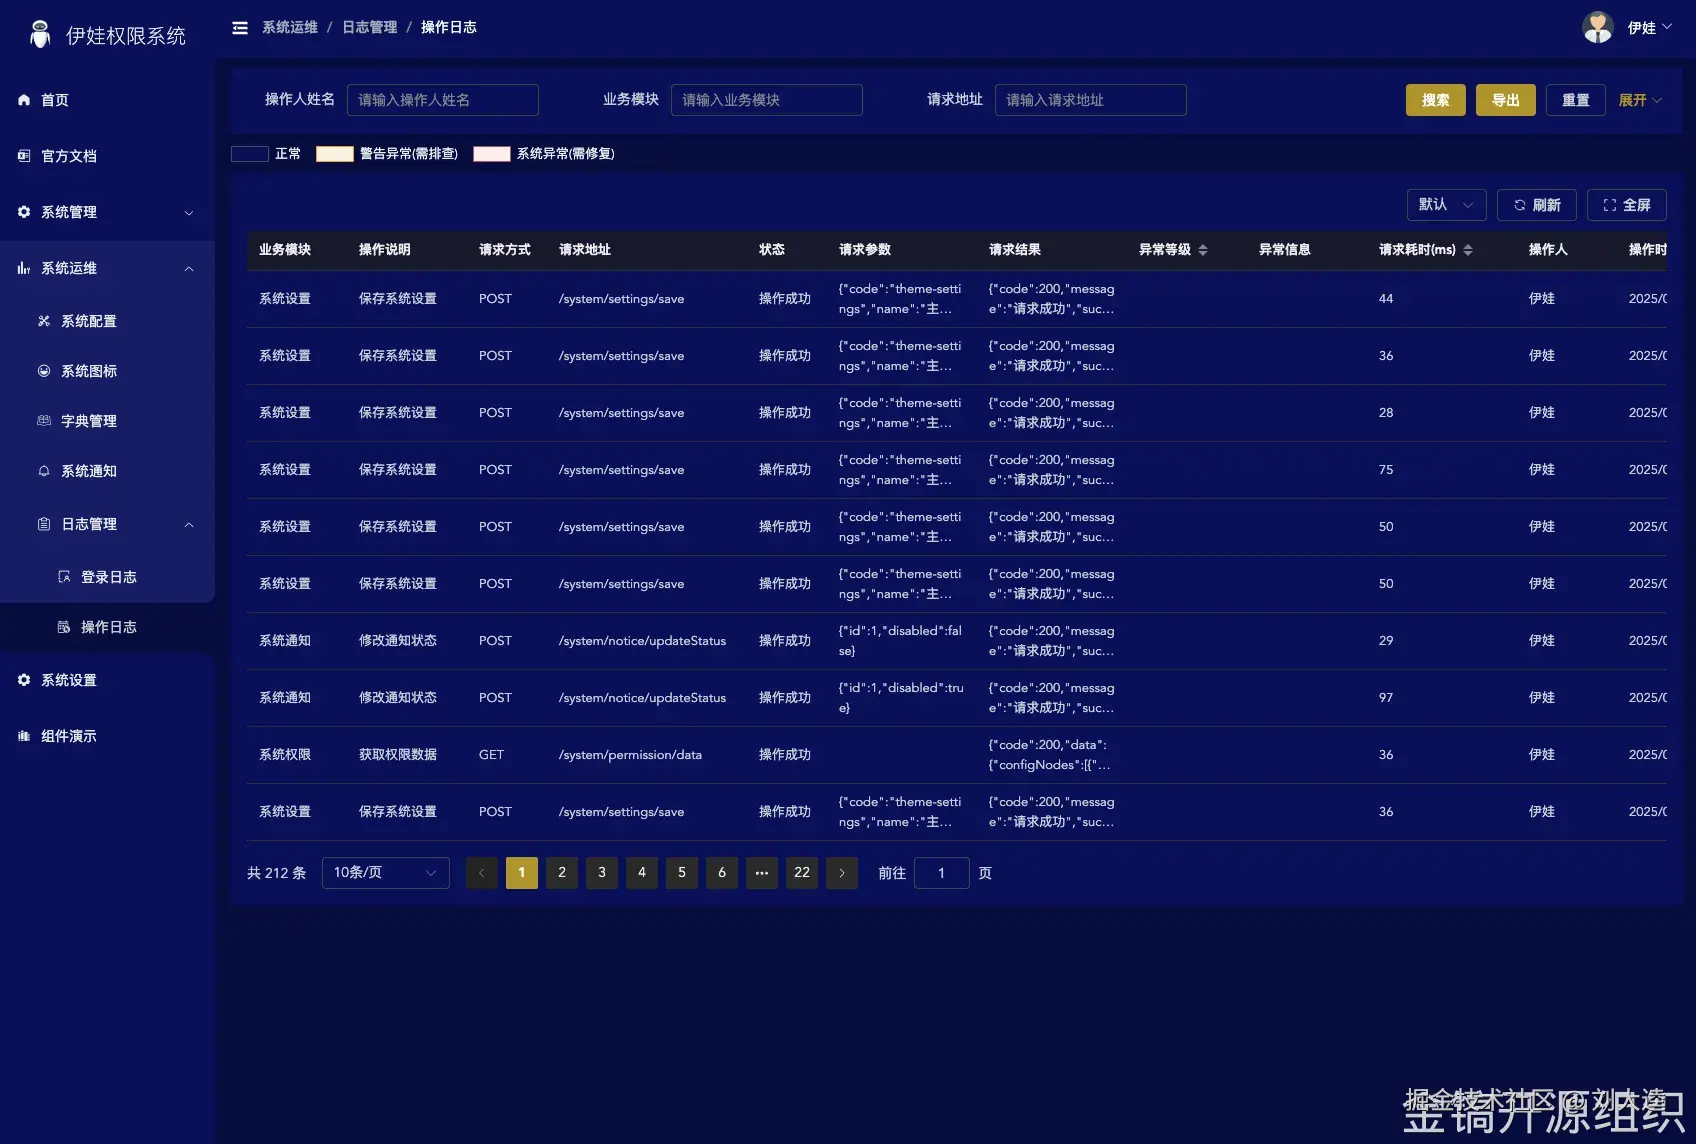The height and width of the screenshot is (1144, 1696).
Task: Click the user avatar image
Action: 1598,27
